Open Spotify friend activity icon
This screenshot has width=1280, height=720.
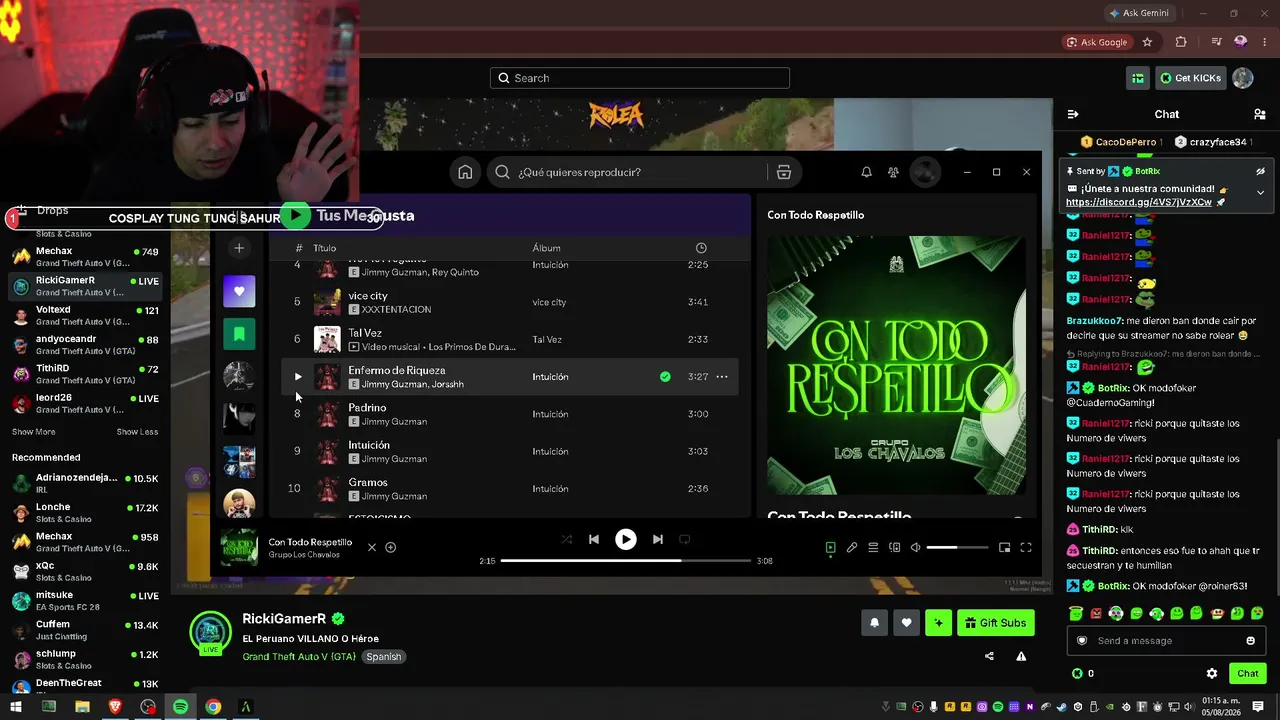(x=893, y=172)
